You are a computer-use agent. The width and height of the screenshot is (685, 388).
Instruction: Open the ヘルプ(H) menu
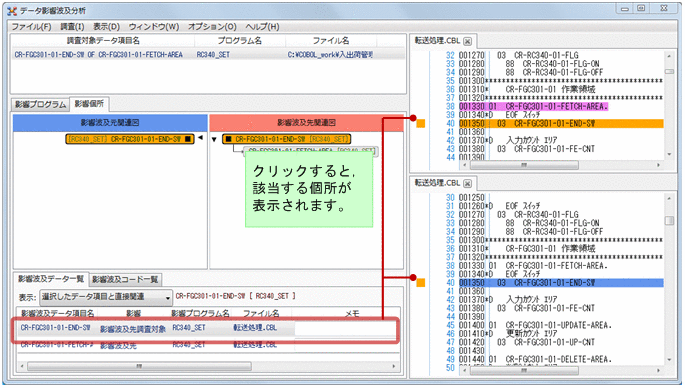pyautogui.click(x=262, y=27)
